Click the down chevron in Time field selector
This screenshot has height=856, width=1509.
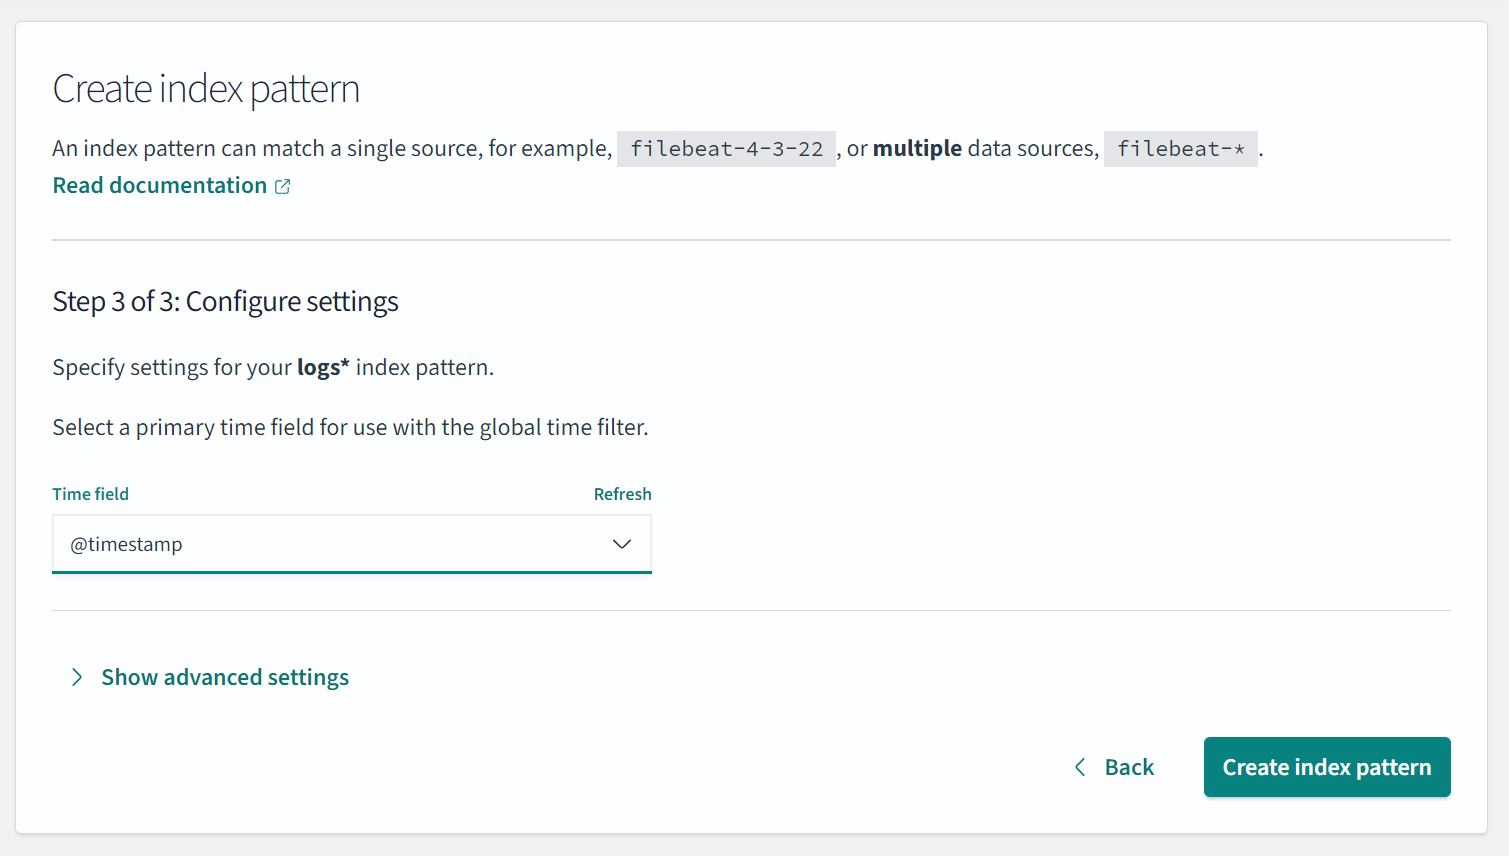tap(622, 544)
